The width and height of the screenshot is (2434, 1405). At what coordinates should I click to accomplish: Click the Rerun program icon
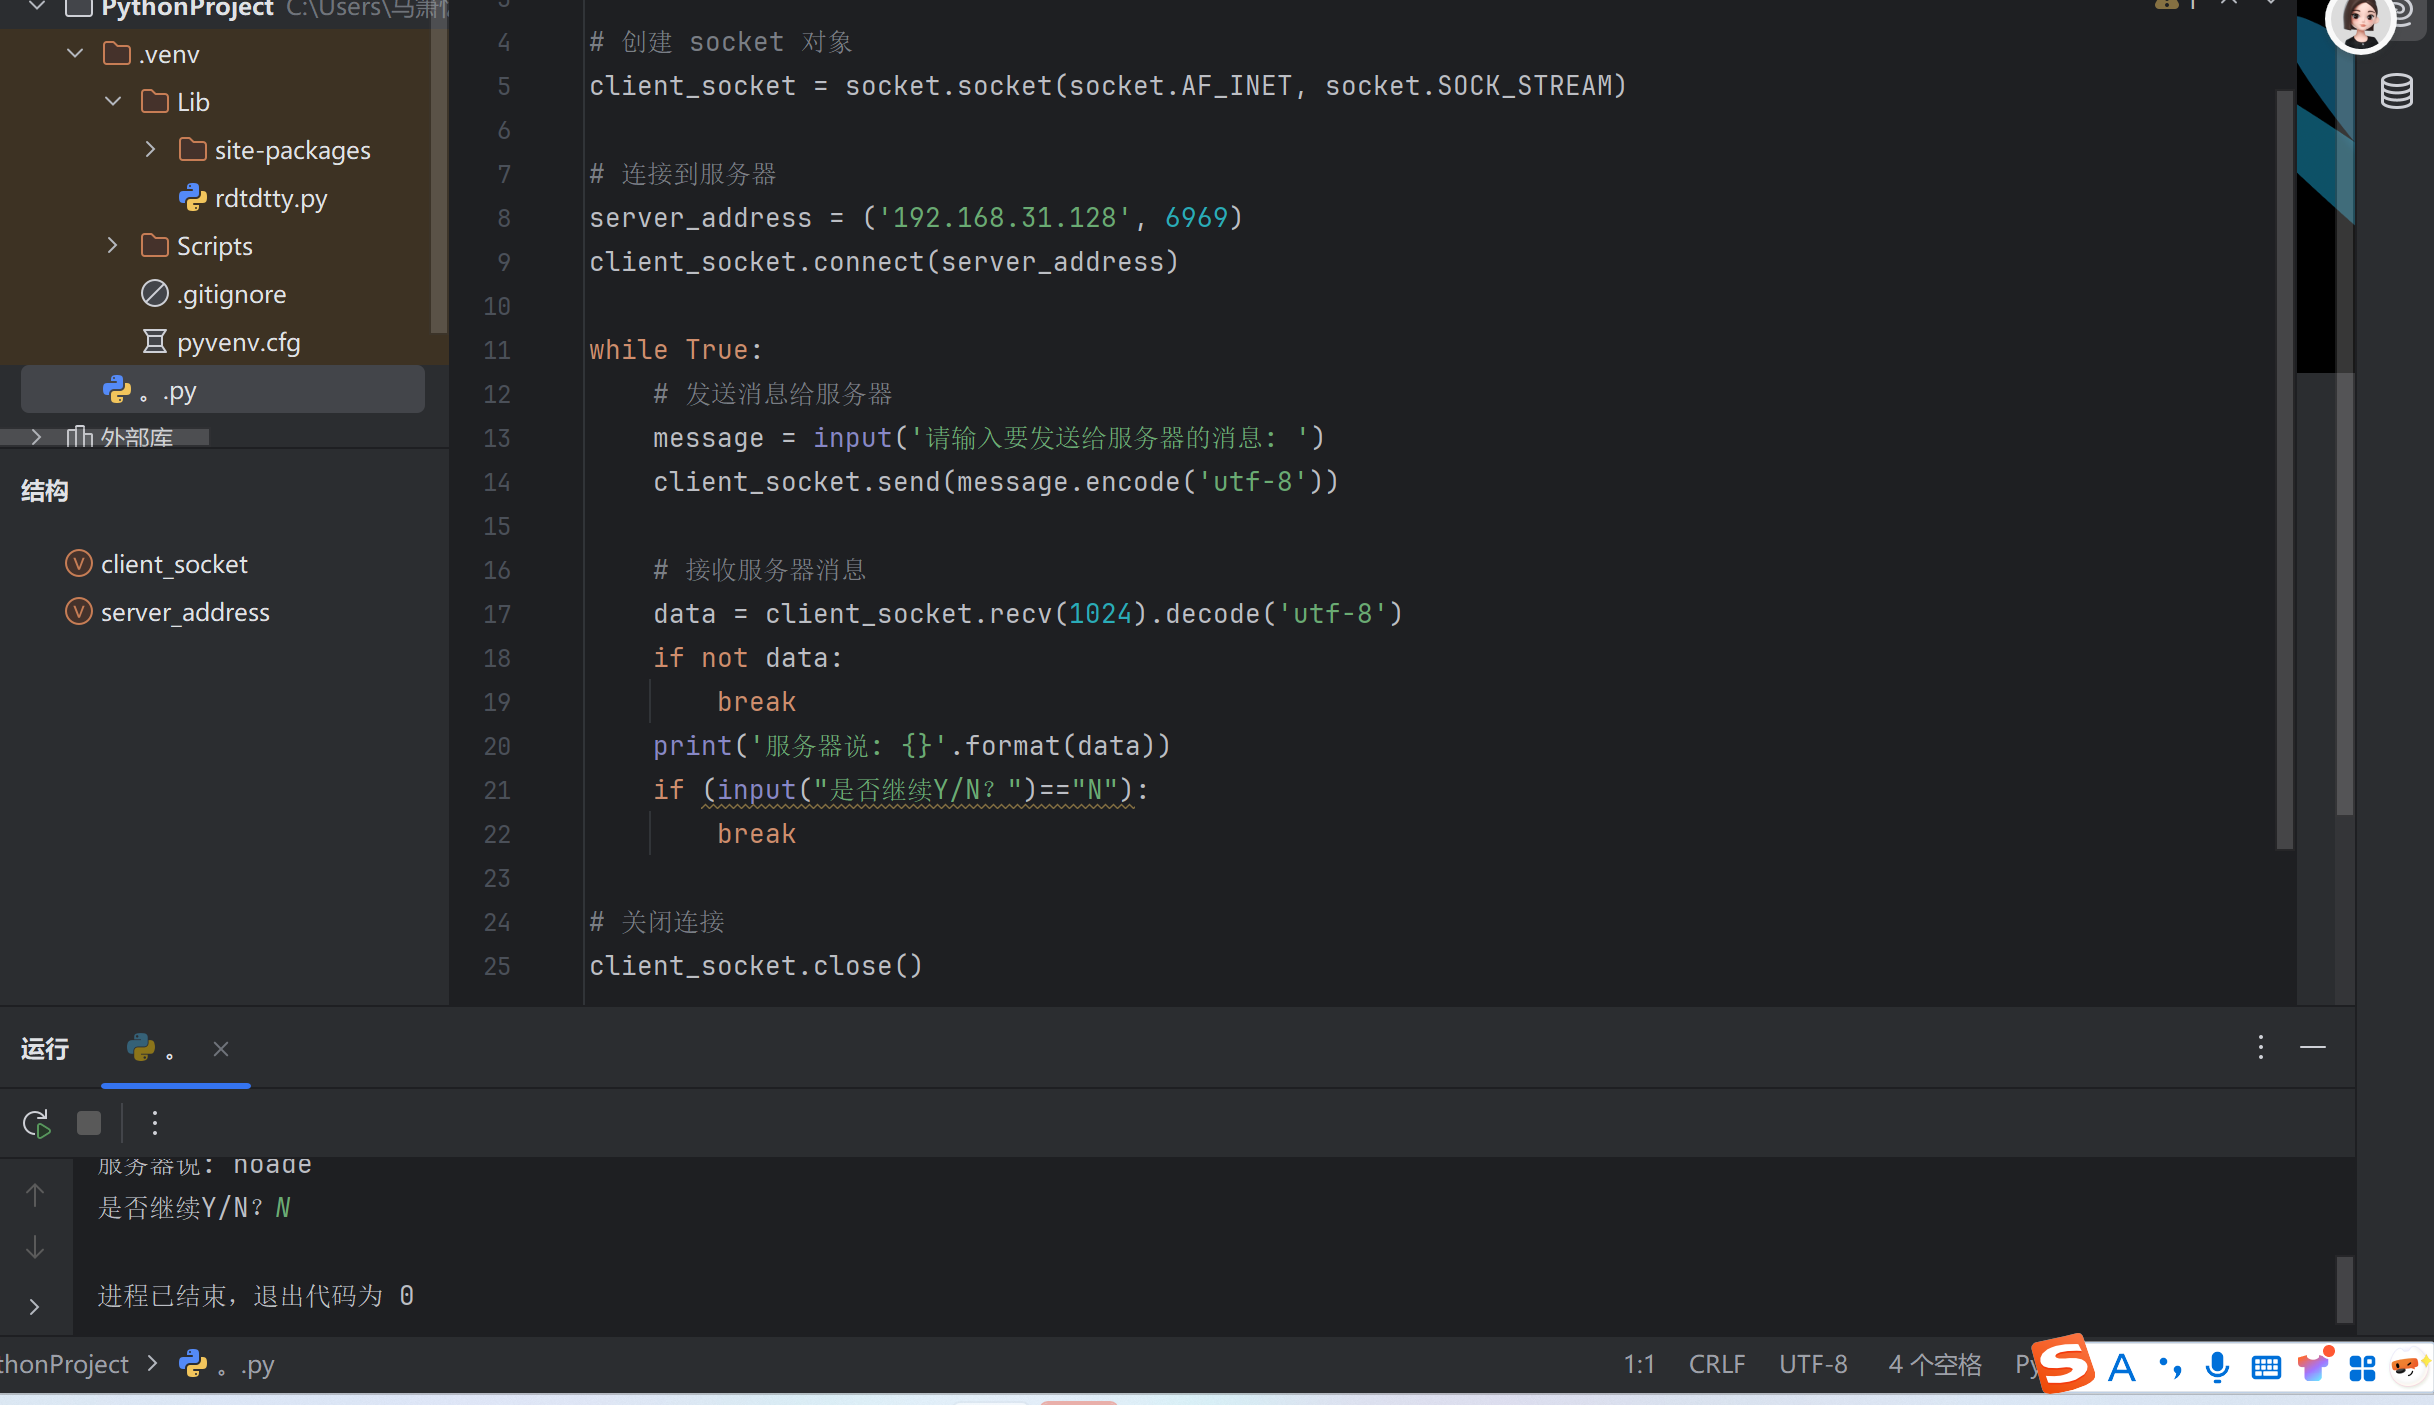coord(37,1123)
